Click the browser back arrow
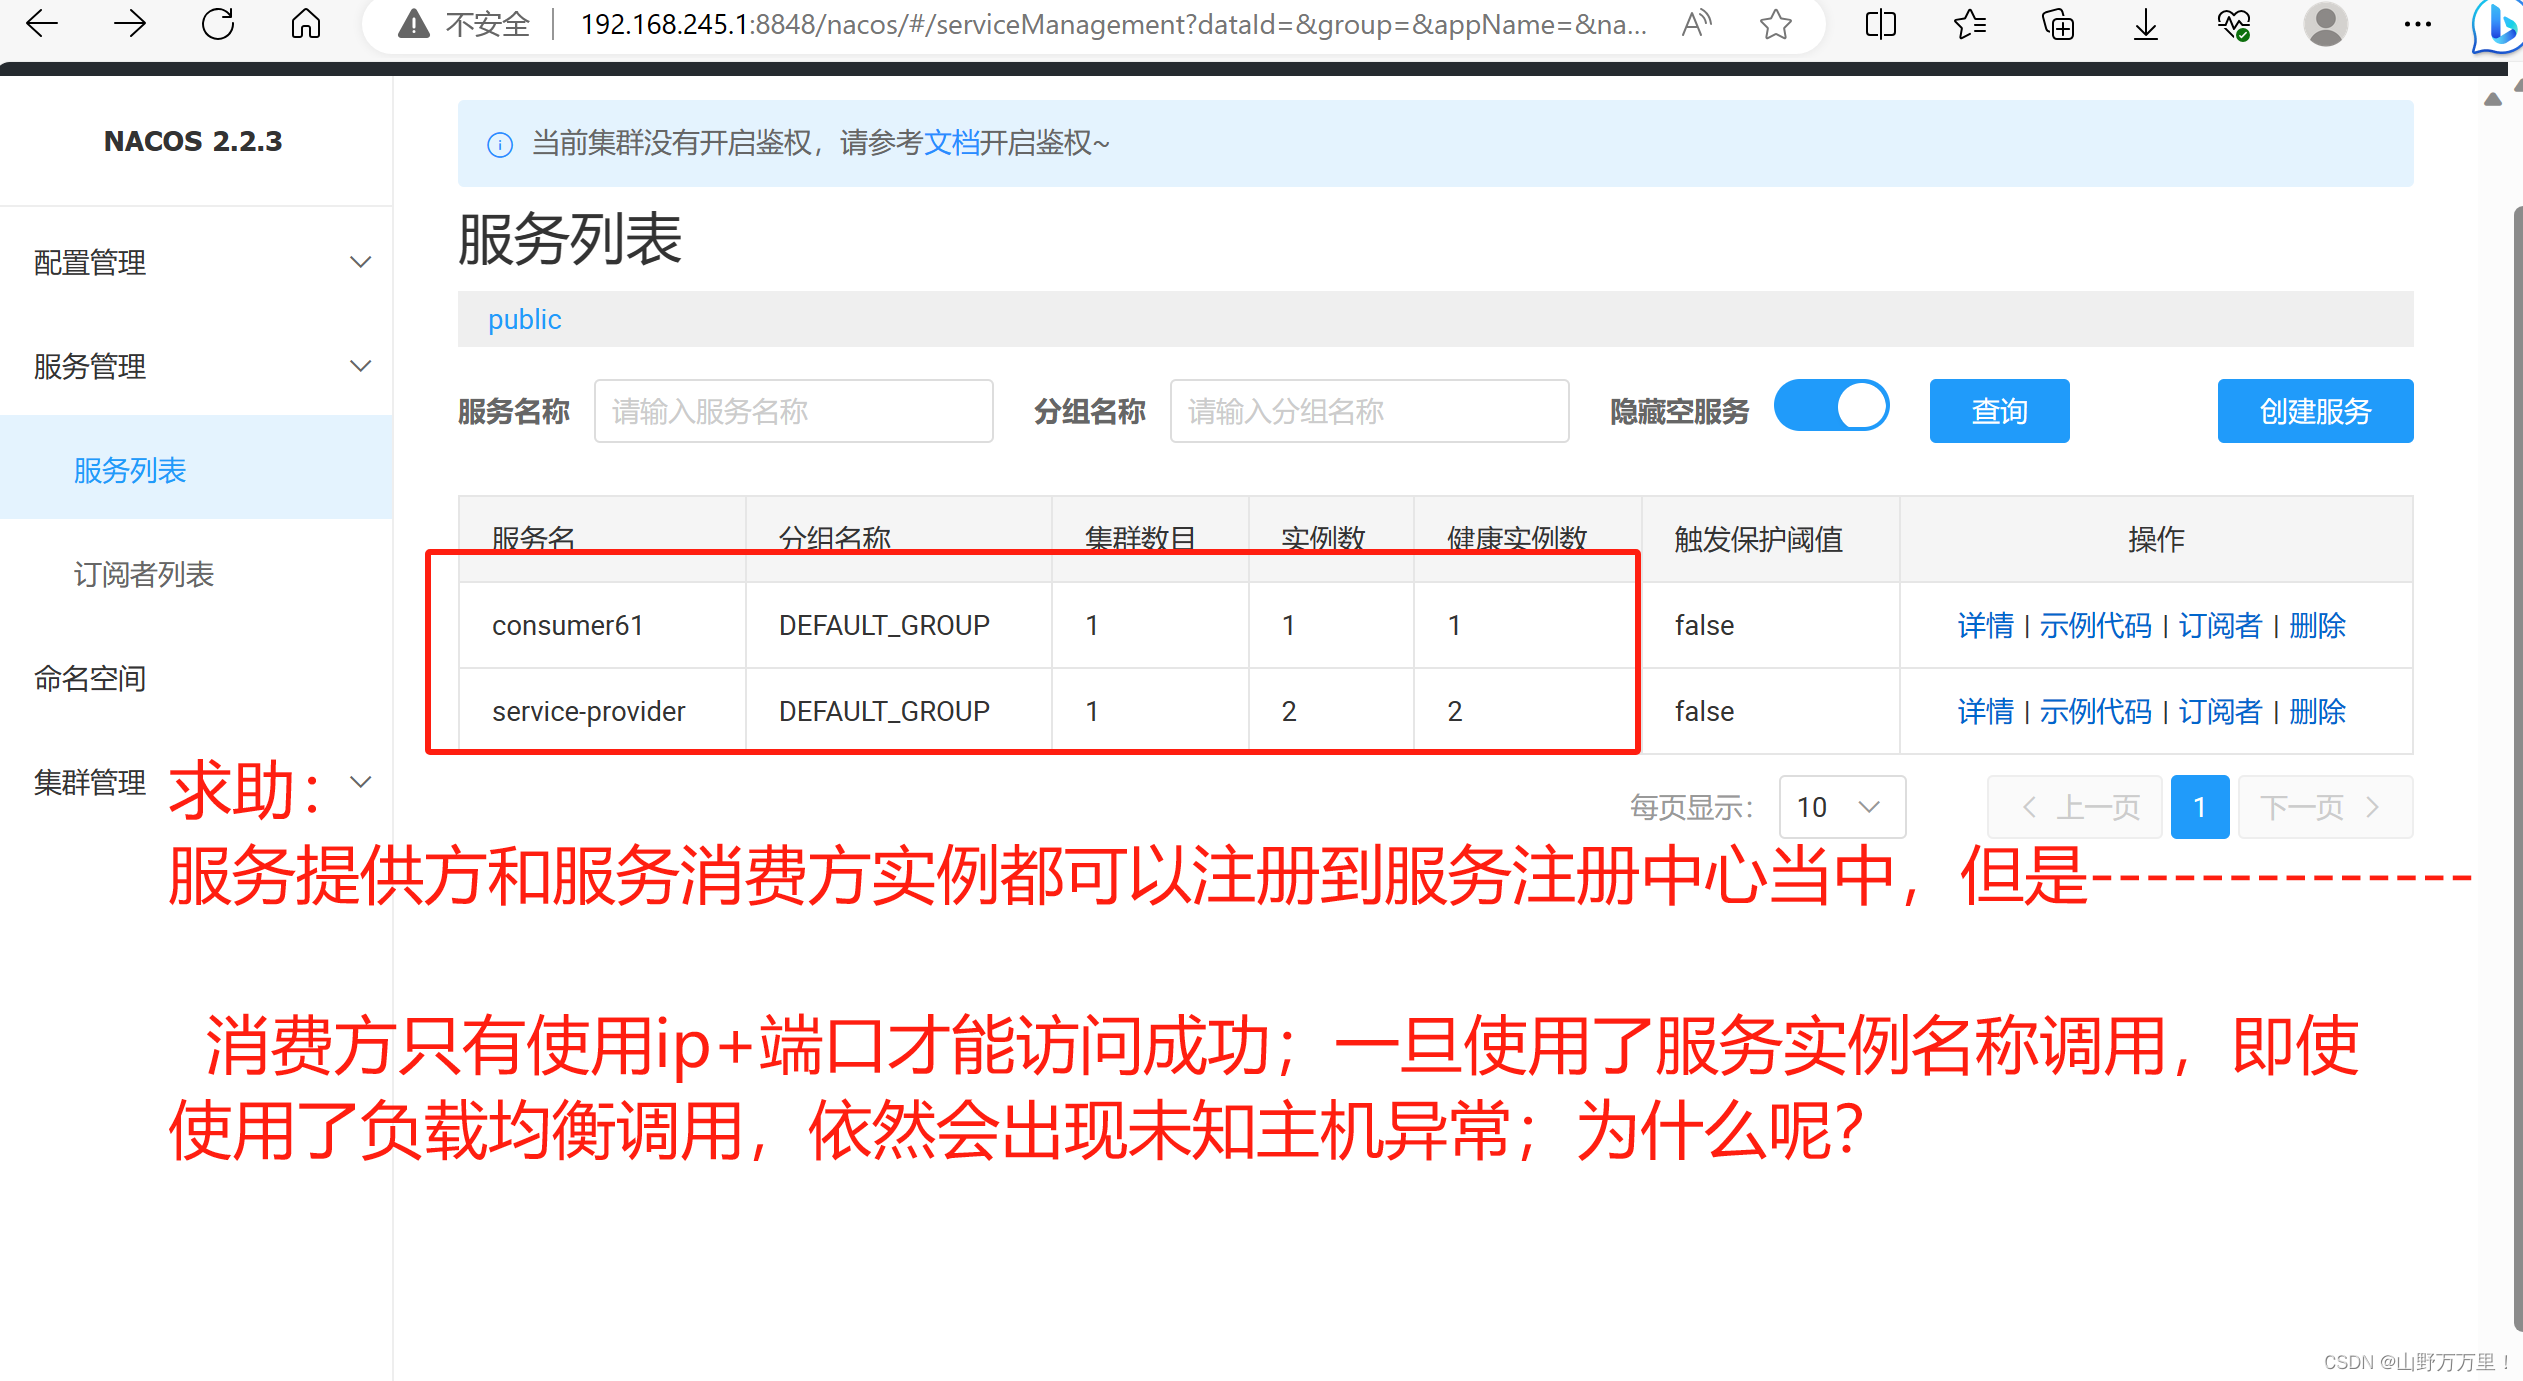2523x1381 pixels. (x=42, y=24)
